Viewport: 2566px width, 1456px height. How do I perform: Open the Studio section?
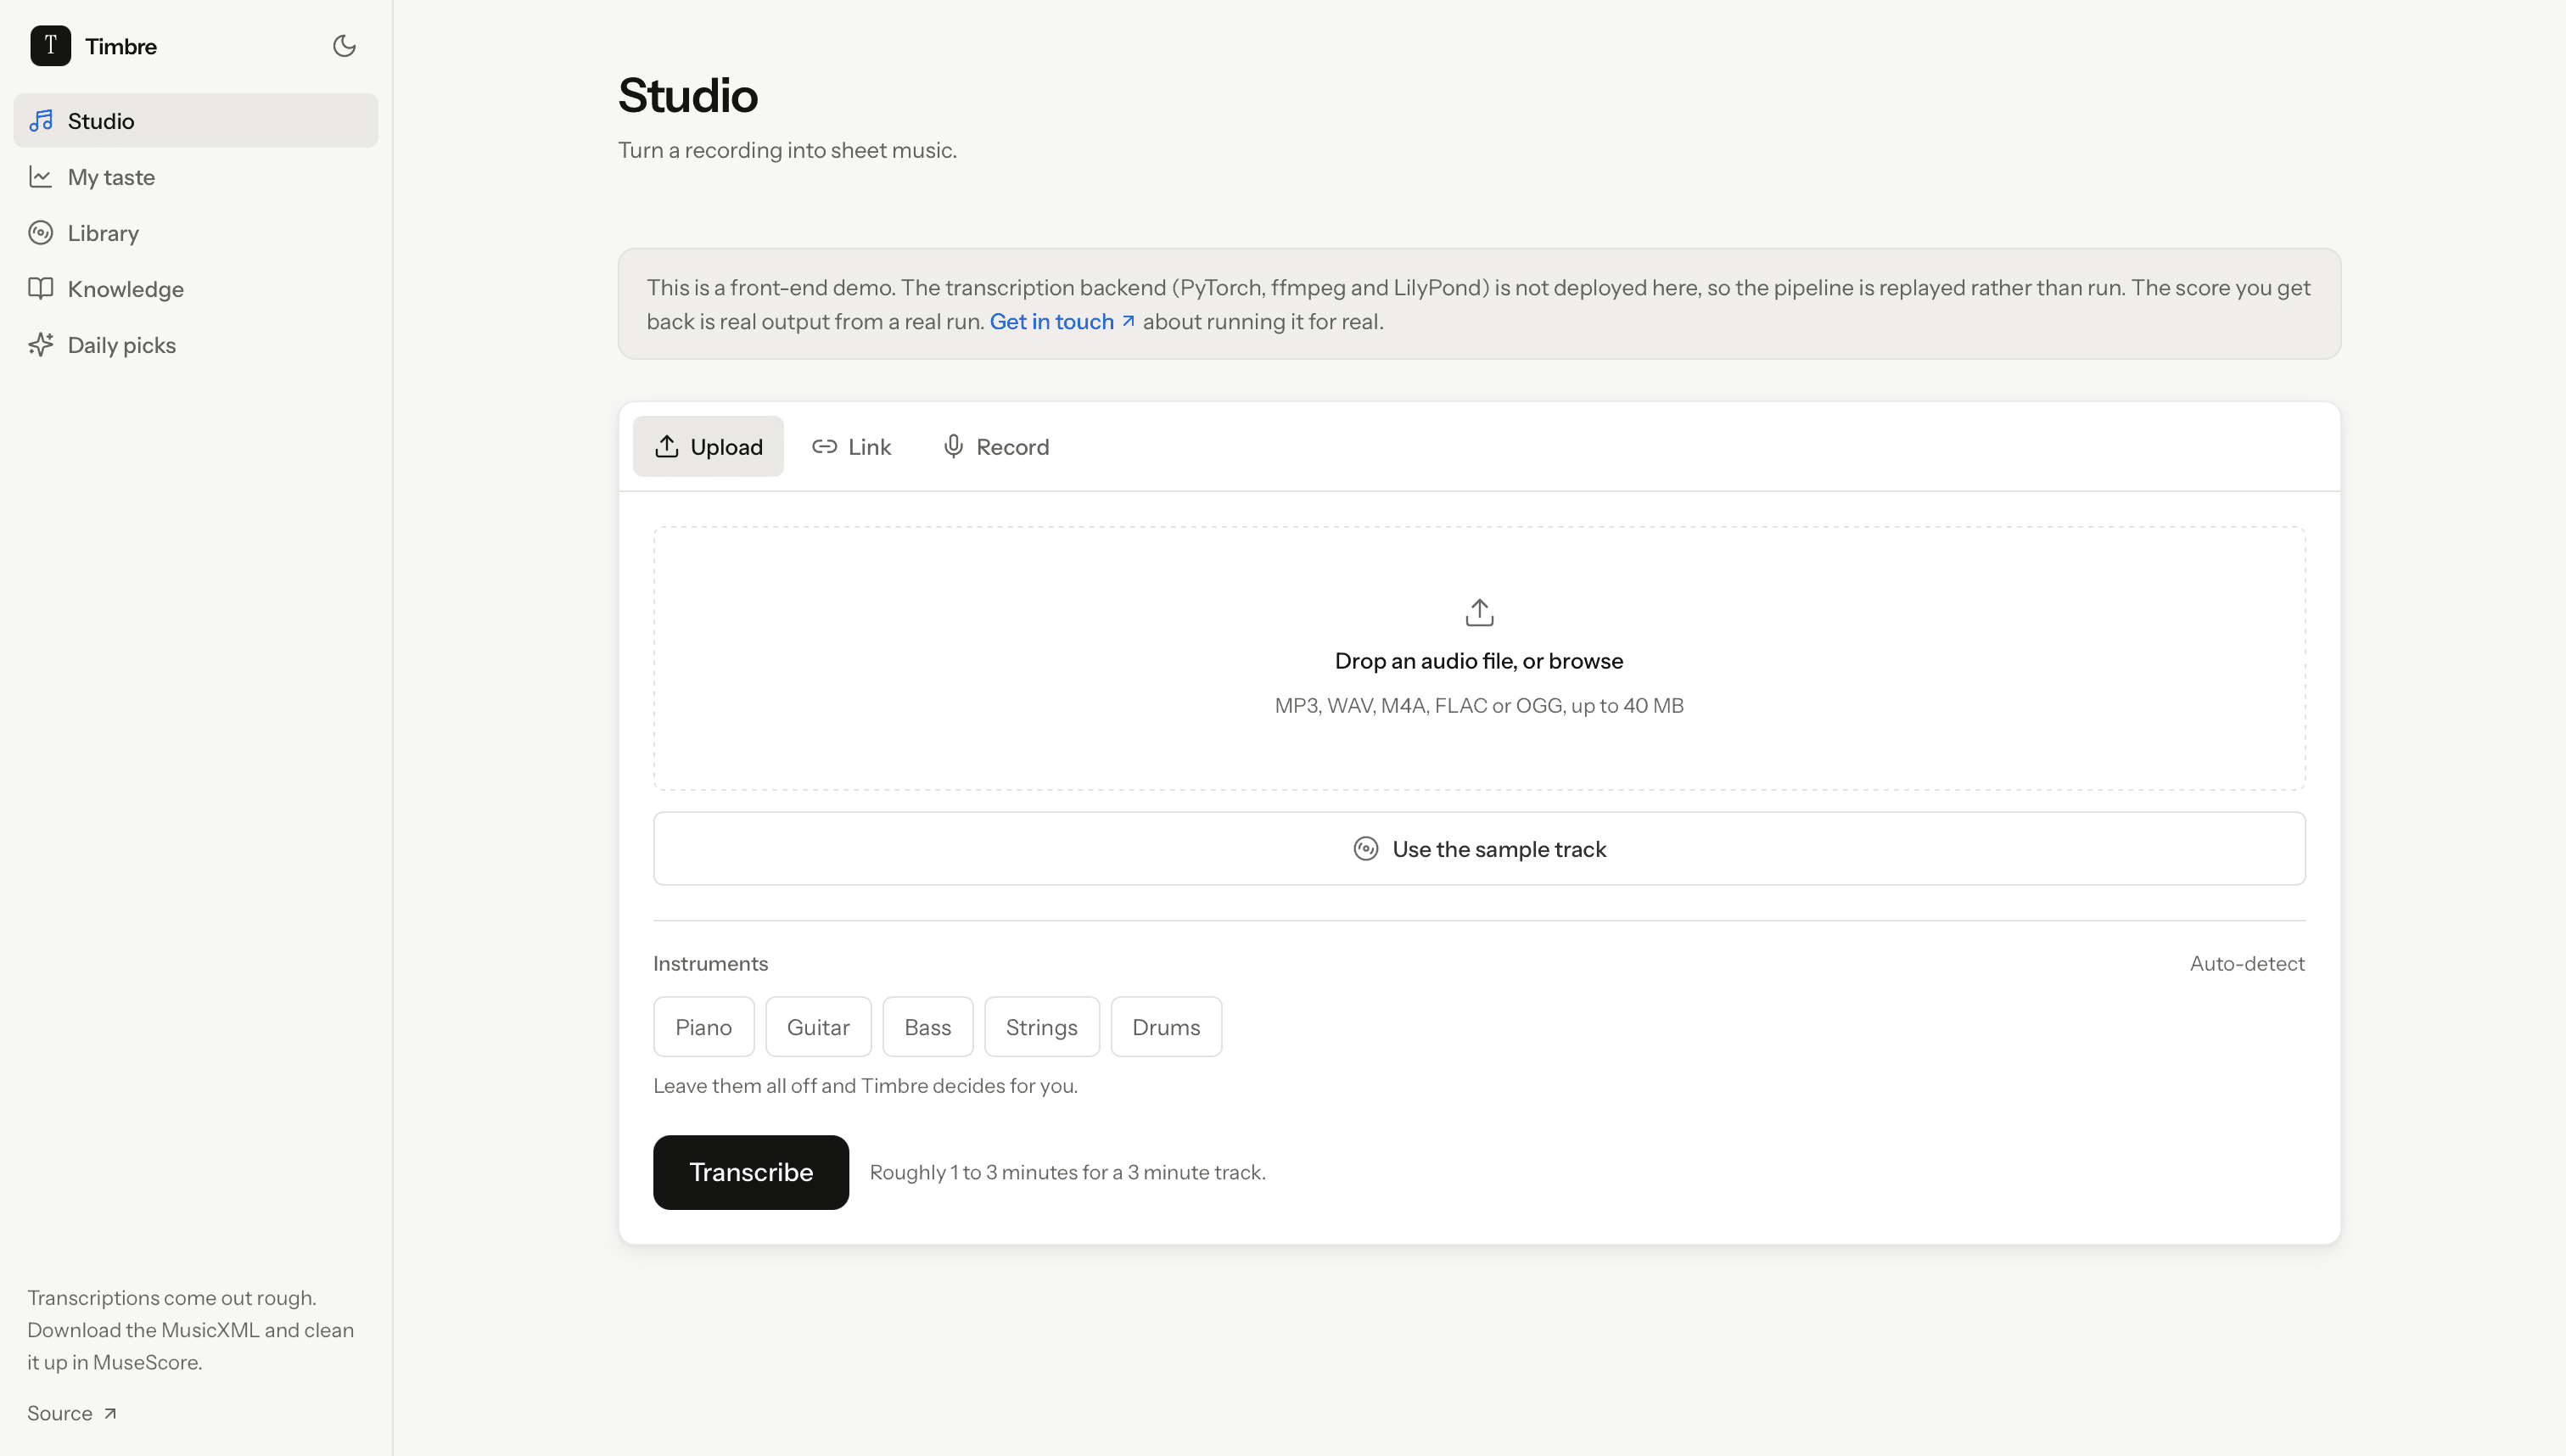click(196, 121)
